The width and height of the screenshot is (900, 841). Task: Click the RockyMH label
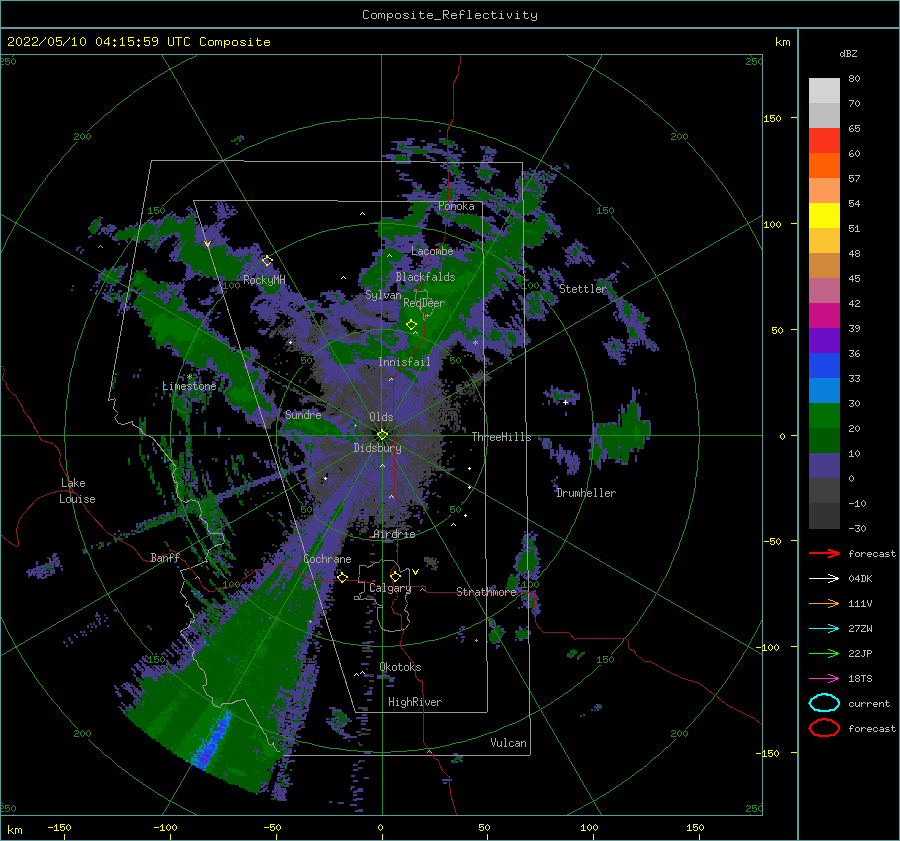(x=264, y=280)
